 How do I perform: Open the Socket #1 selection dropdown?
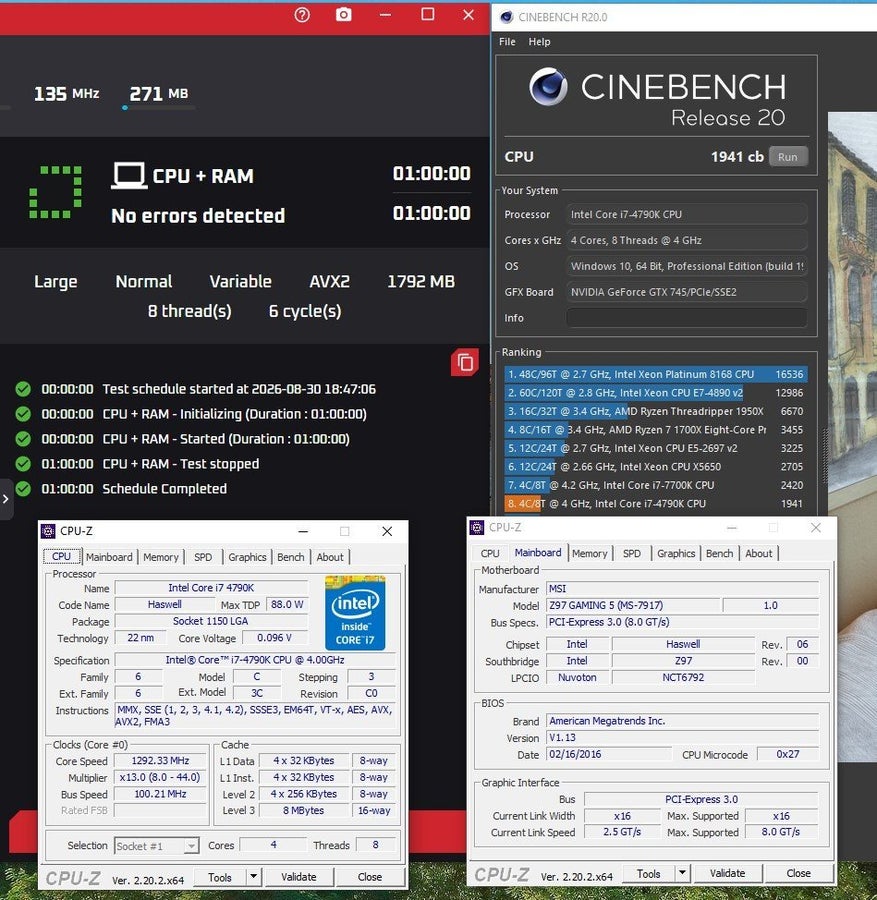pos(157,845)
